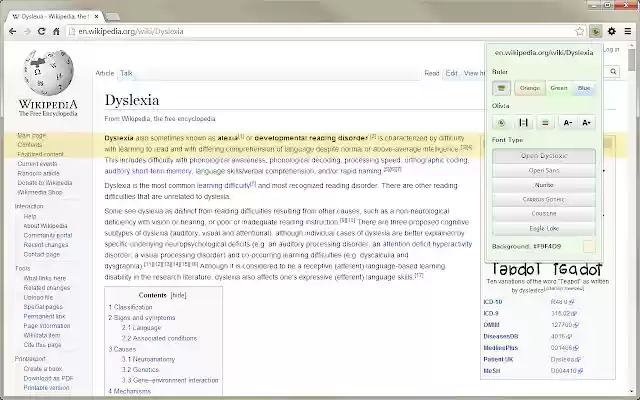Collapse the Contents box via hide
The width and height of the screenshot is (640, 400).
(178, 295)
